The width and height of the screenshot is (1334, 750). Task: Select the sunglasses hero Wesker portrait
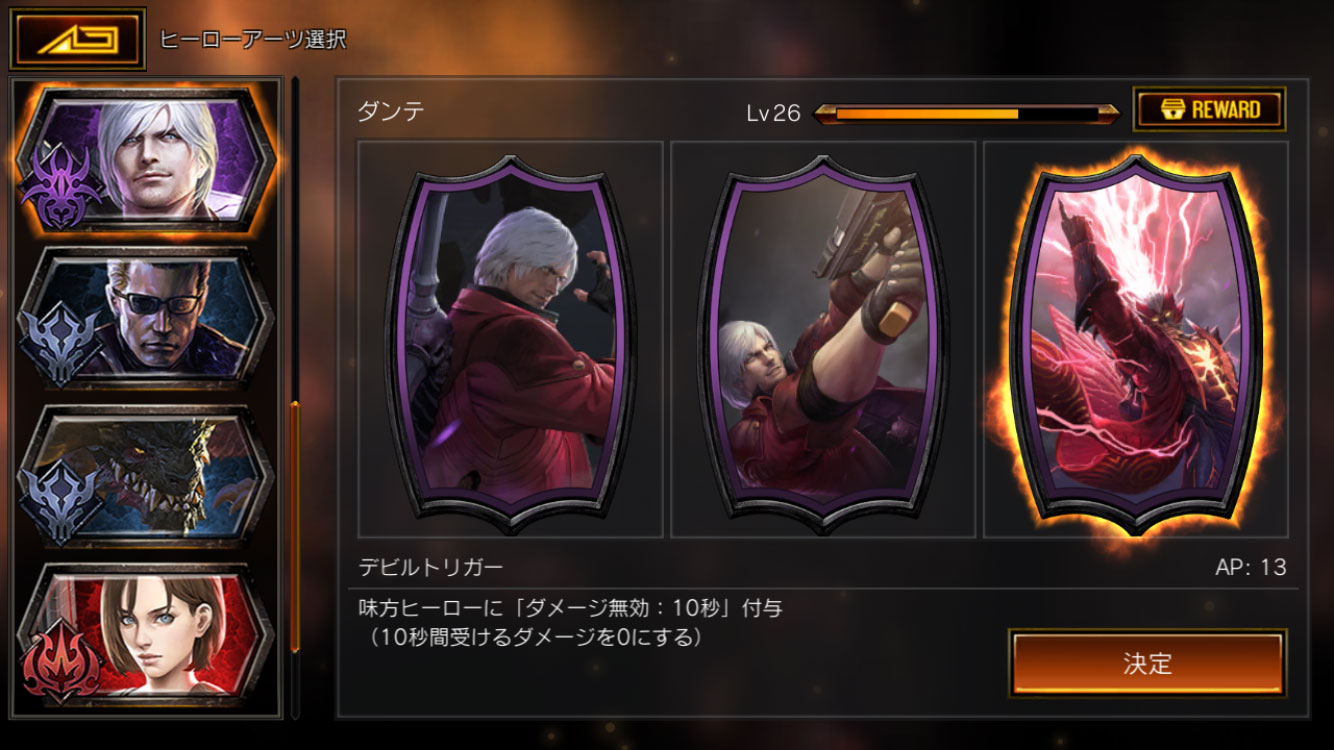(146, 318)
